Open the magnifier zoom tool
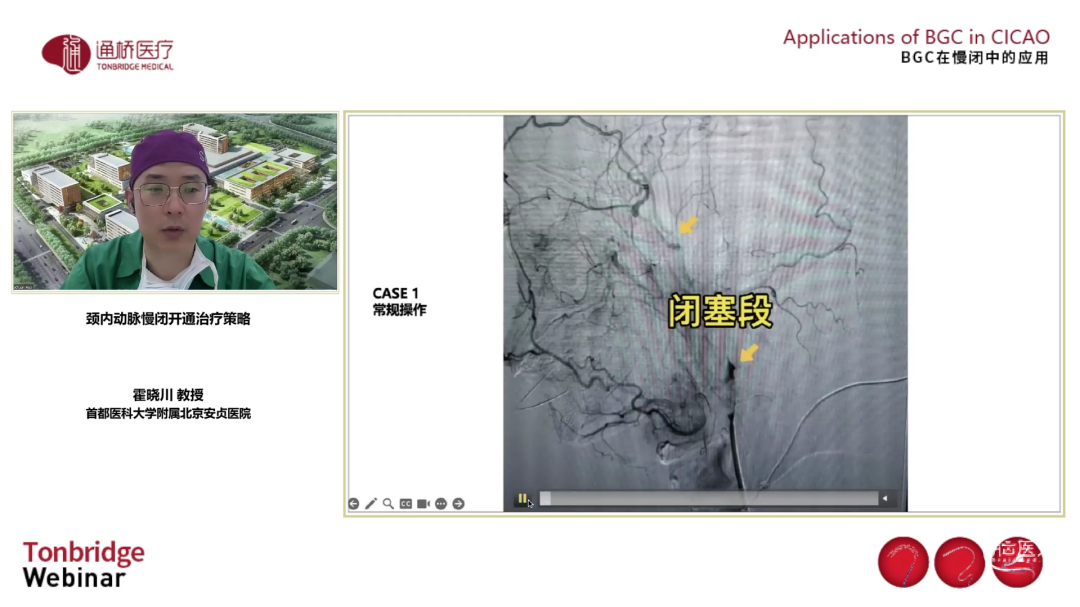1080x607 pixels. tap(388, 504)
